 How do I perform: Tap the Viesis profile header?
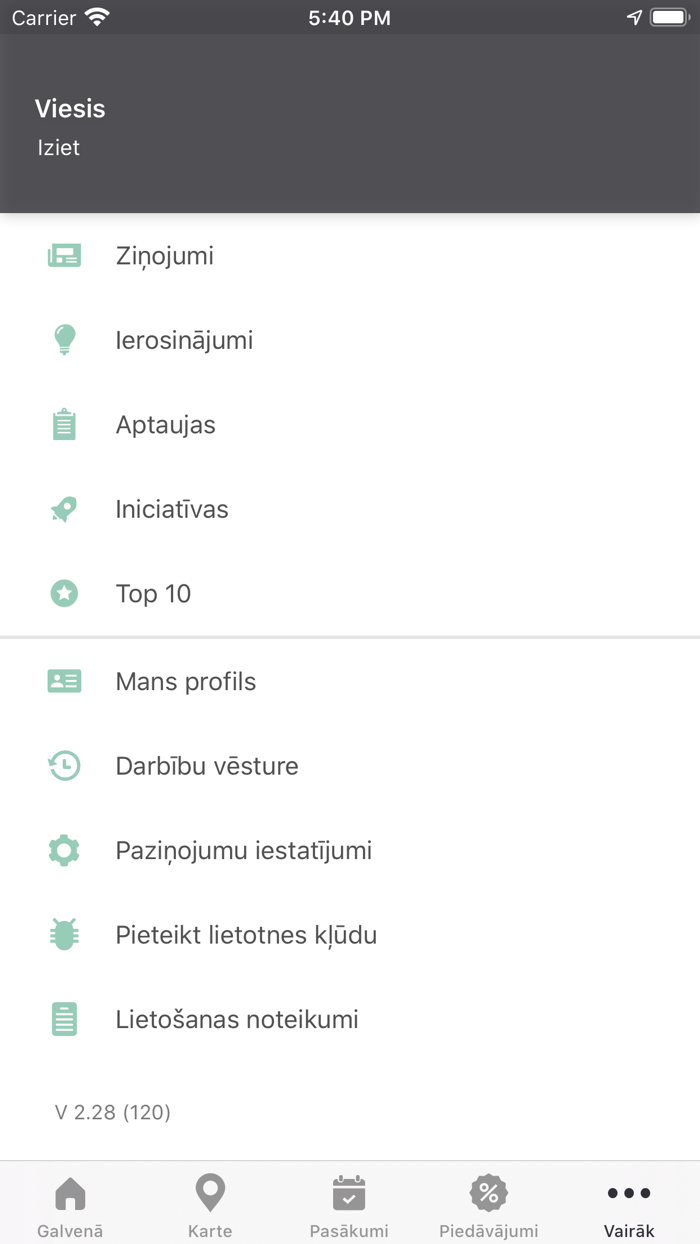pos(70,108)
